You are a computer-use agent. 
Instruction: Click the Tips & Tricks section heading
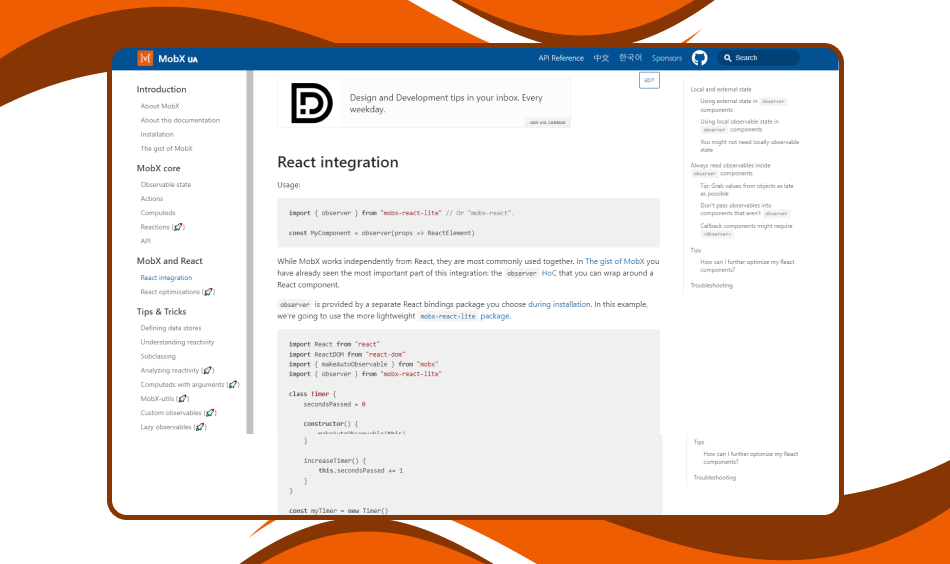click(161, 312)
